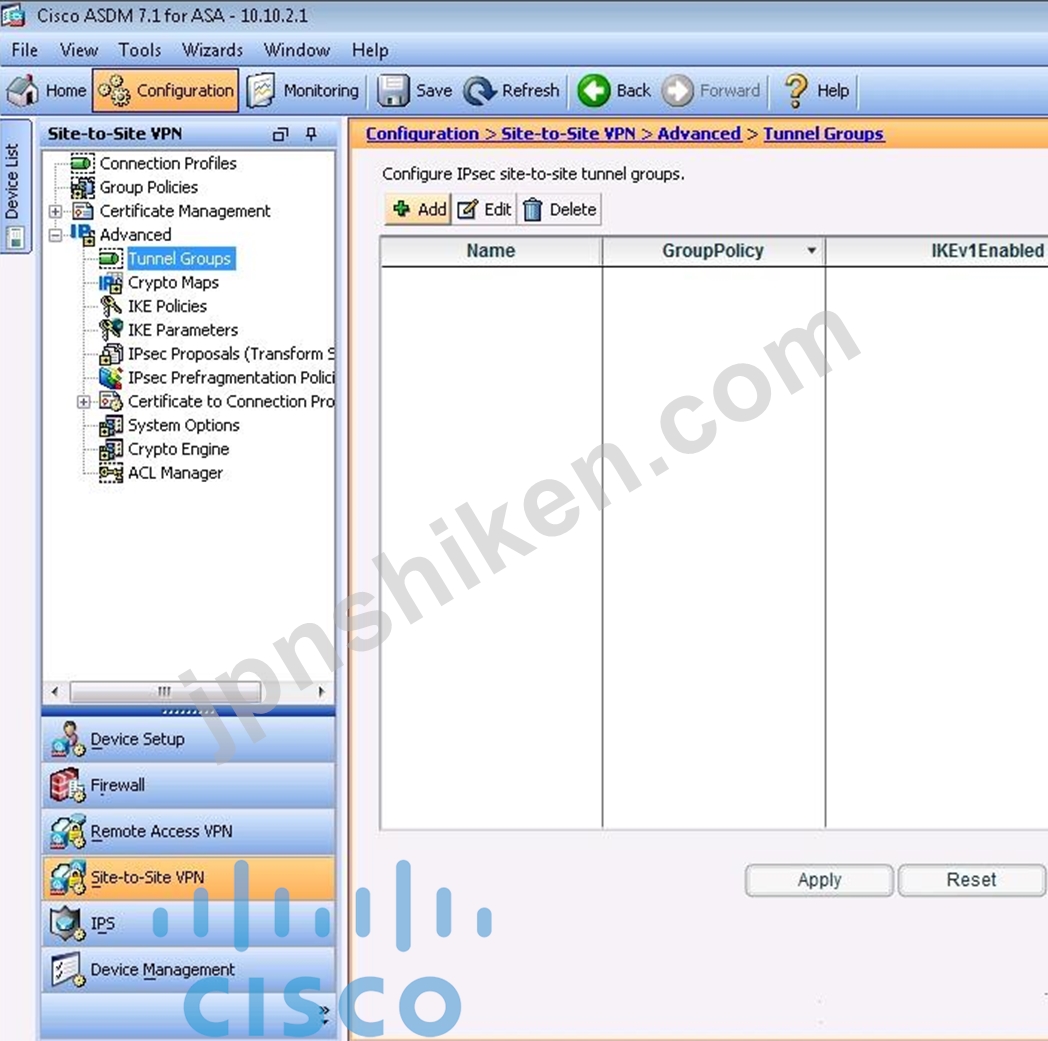The image size is (1048, 1041).
Task: Select Group Policies tree node
Action: click(x=148, y=187)
